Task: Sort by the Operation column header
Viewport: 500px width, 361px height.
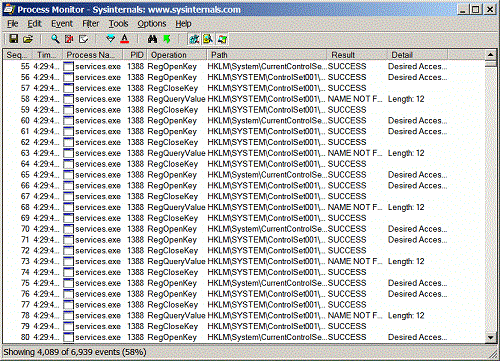Action: [176, 55]
